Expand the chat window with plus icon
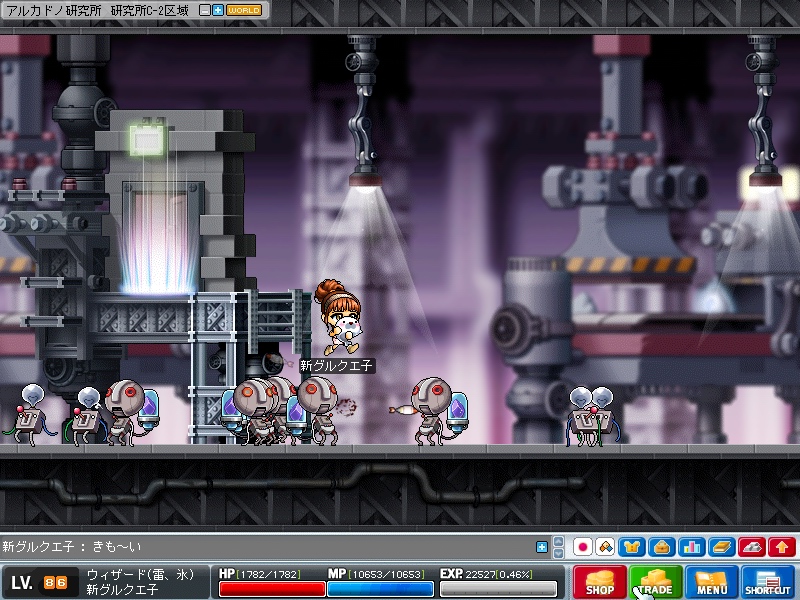Image resolution: width=800 pixels, height=600 pixels. (x=542, y=547)
